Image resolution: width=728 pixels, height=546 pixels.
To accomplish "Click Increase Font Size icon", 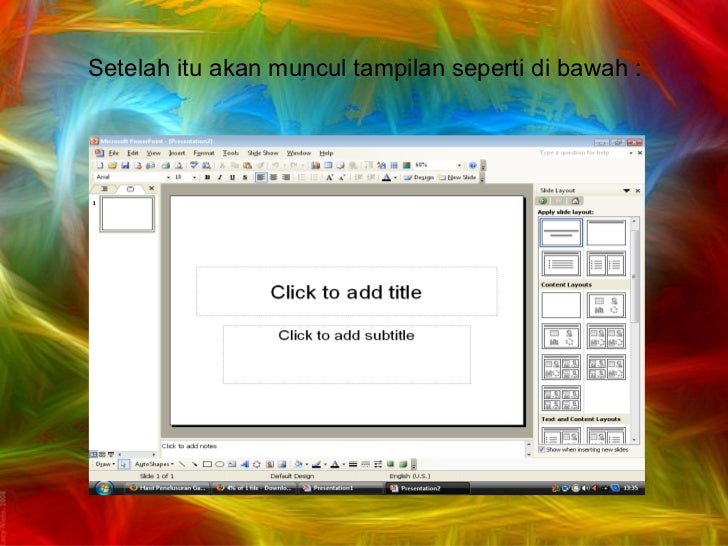I will [x=329, y=177].
